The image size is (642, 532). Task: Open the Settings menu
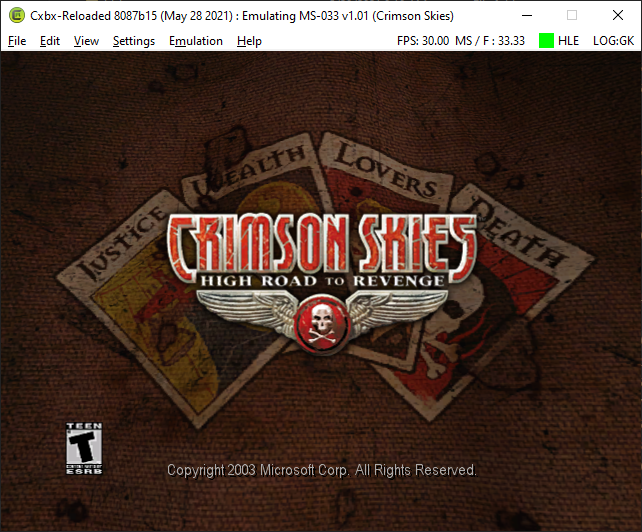click(134, 41)
